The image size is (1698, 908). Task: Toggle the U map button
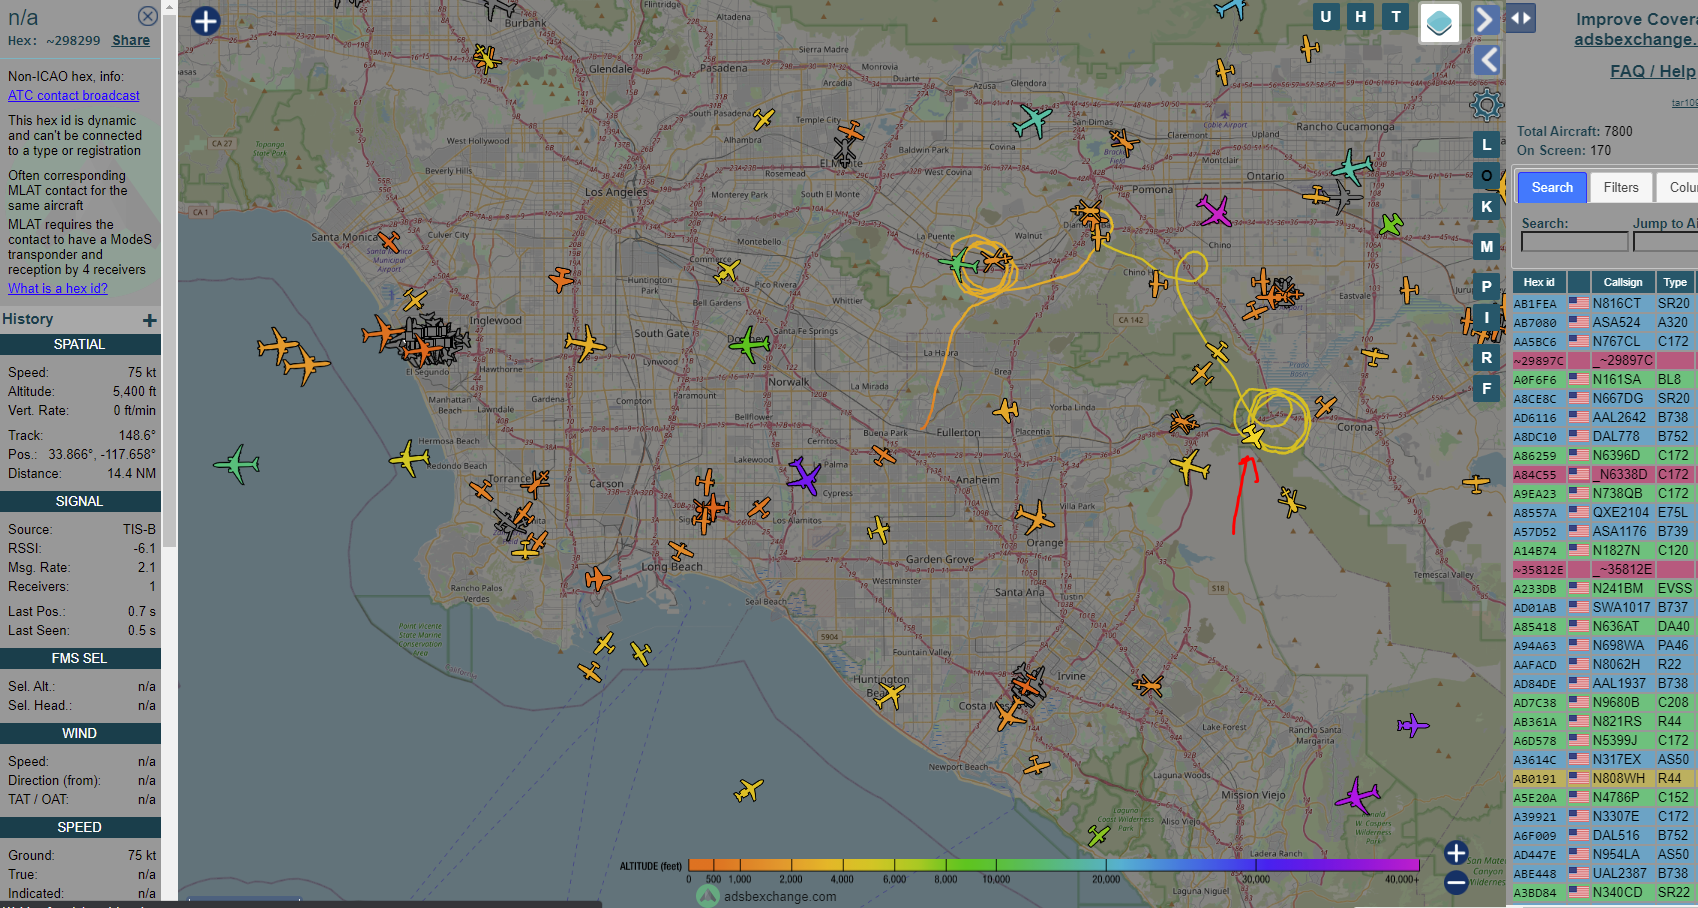point(1325,16)
